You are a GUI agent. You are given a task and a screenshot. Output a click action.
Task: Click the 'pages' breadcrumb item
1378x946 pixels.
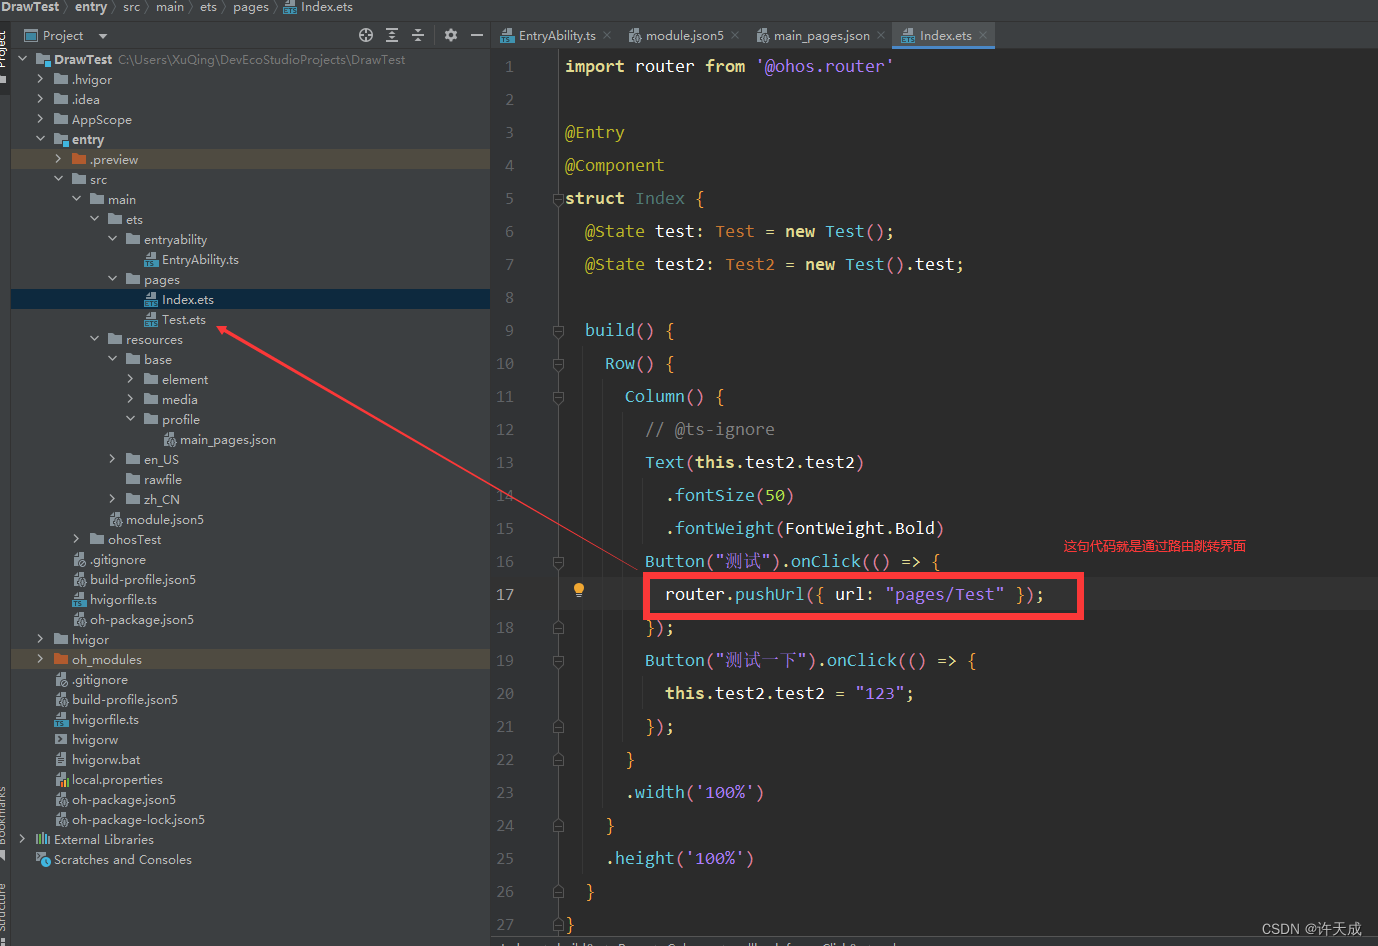[x=251, y=7]
